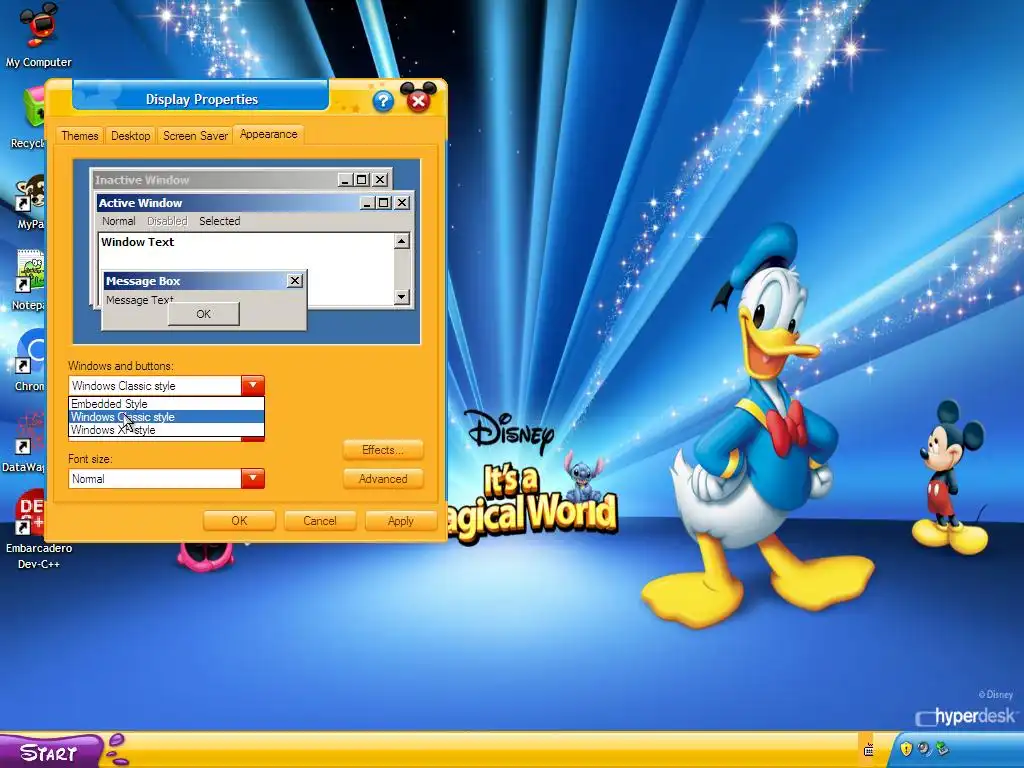1024x768 pixels.
Task: Click the preview scroll down arrow
Action: tap(402, 297)
